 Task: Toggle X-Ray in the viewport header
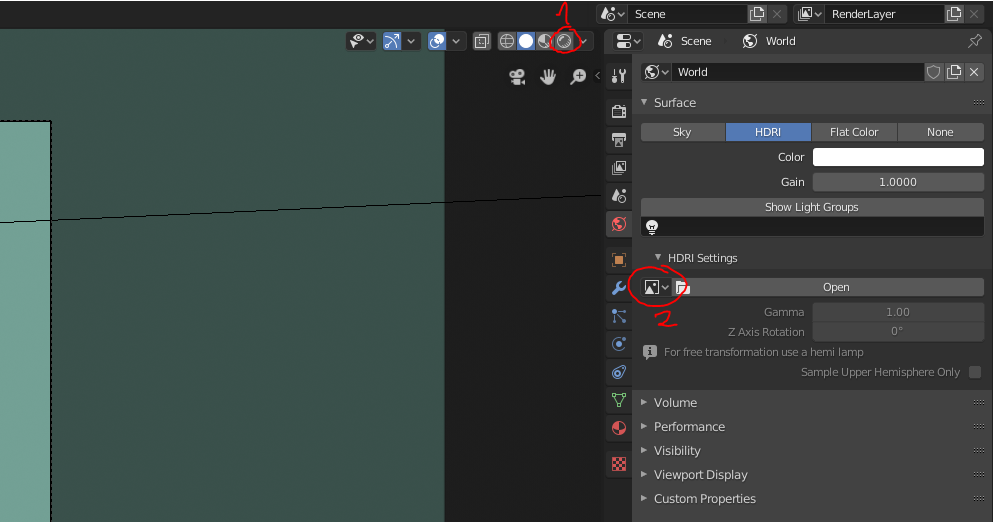tap(482, 41)
